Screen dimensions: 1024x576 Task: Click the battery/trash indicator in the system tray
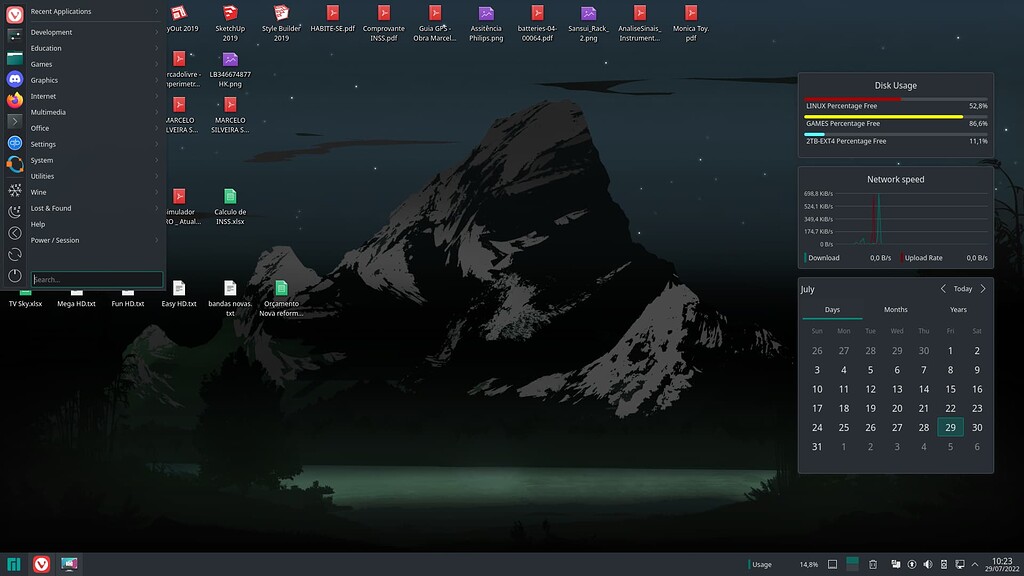click(x=874, y=564)
